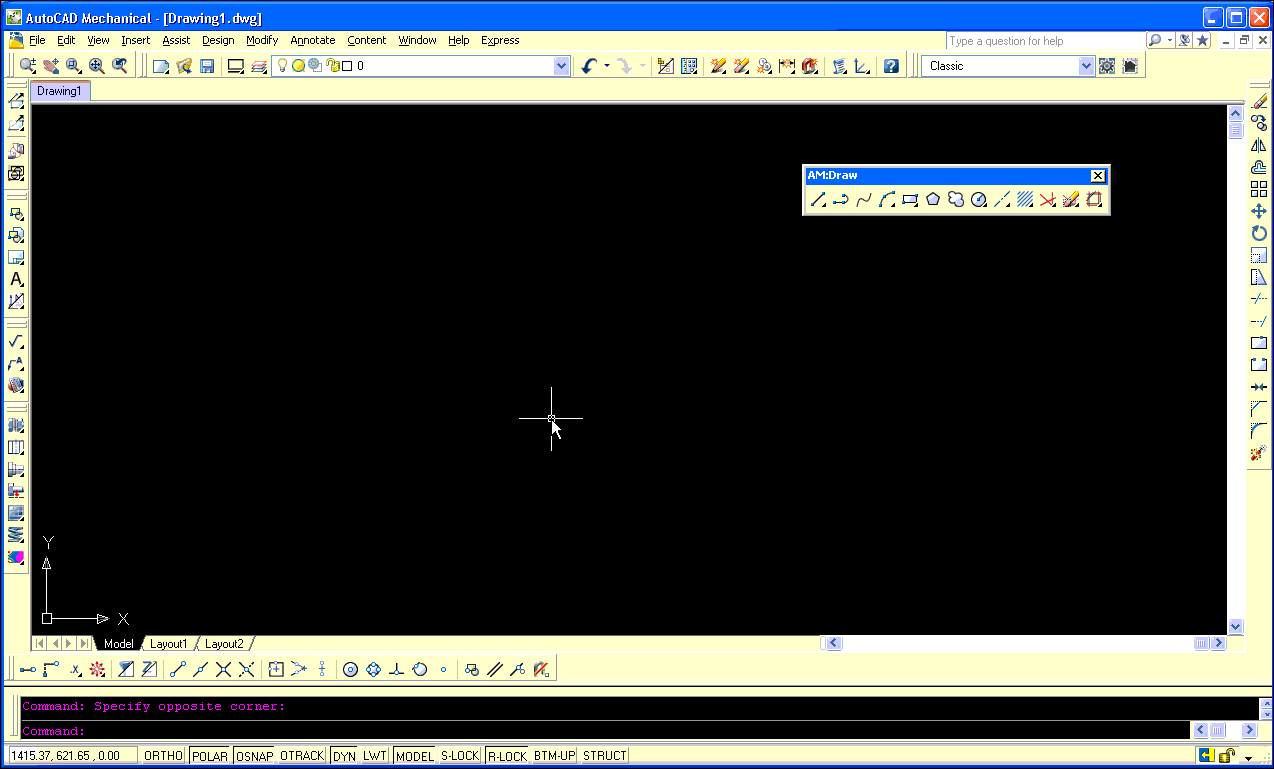Toggle LWT lineweight display

[x=375, y=756]
